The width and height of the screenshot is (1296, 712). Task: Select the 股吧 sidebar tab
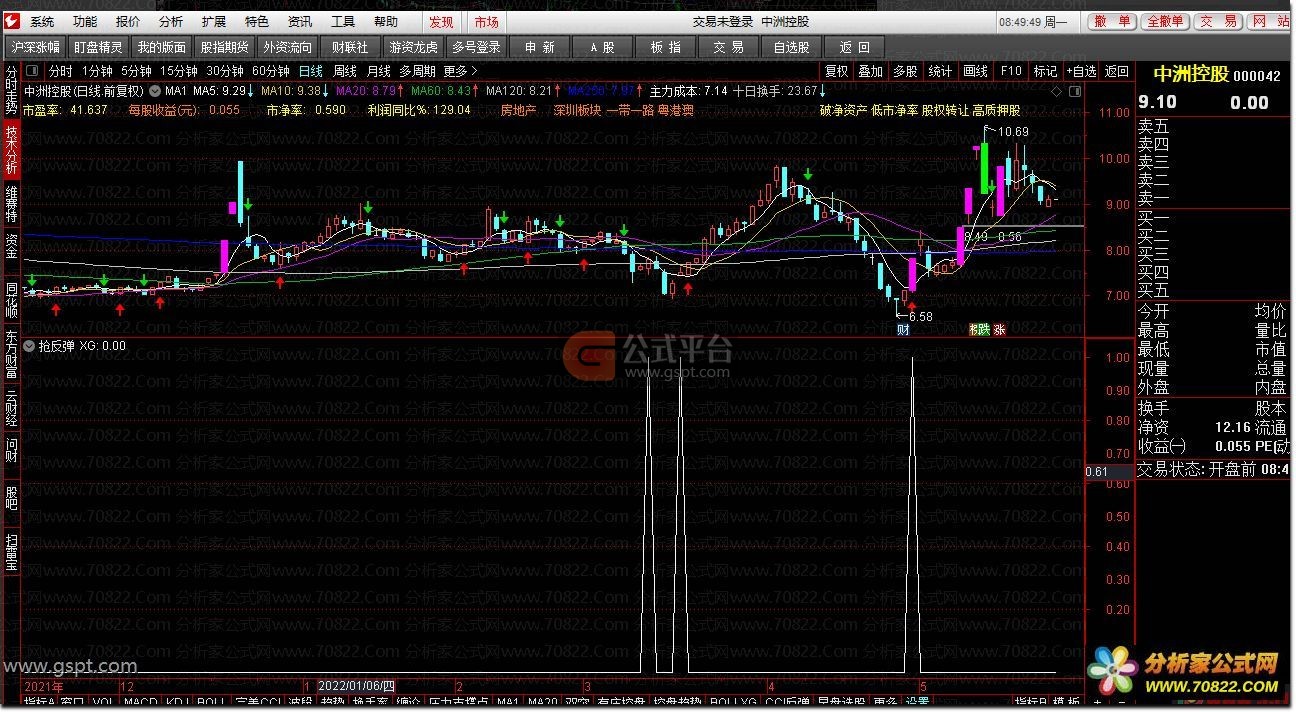(11, 497)
